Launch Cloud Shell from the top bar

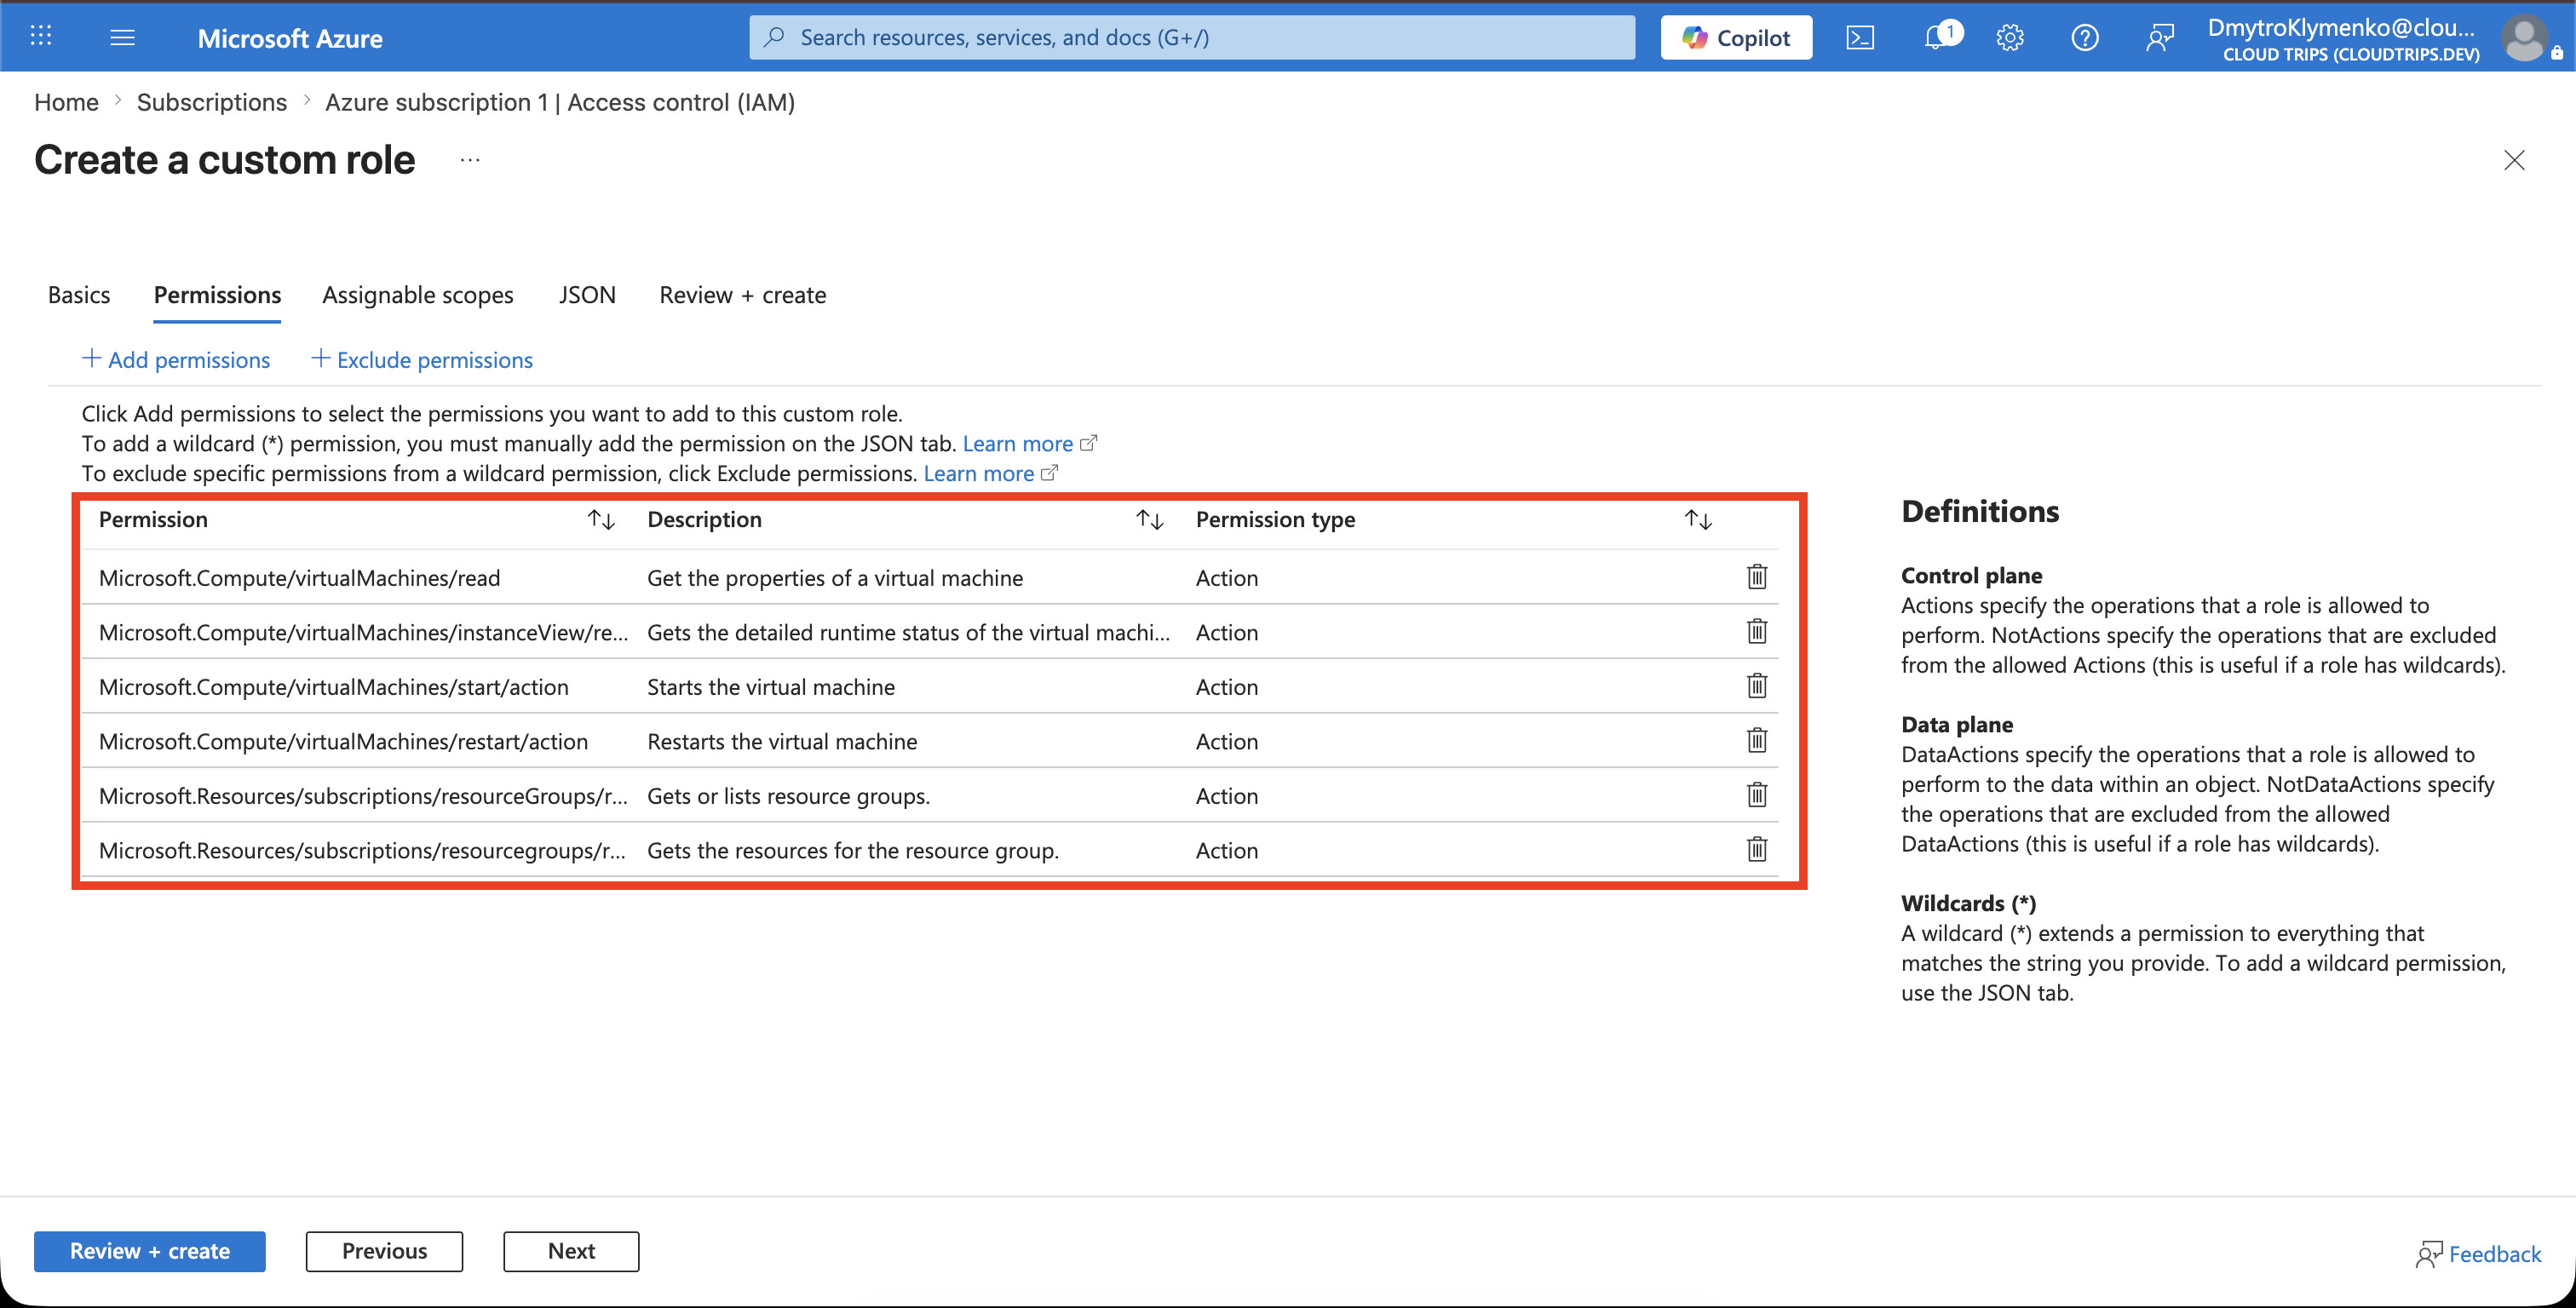coord(1860,38)
